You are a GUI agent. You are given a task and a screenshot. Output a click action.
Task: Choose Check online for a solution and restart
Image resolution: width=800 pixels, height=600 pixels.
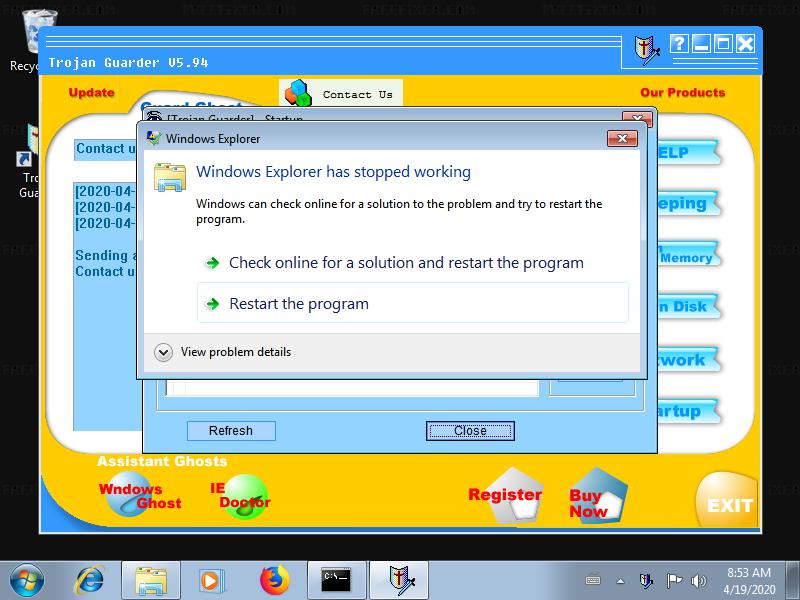(x=413, y=263)
